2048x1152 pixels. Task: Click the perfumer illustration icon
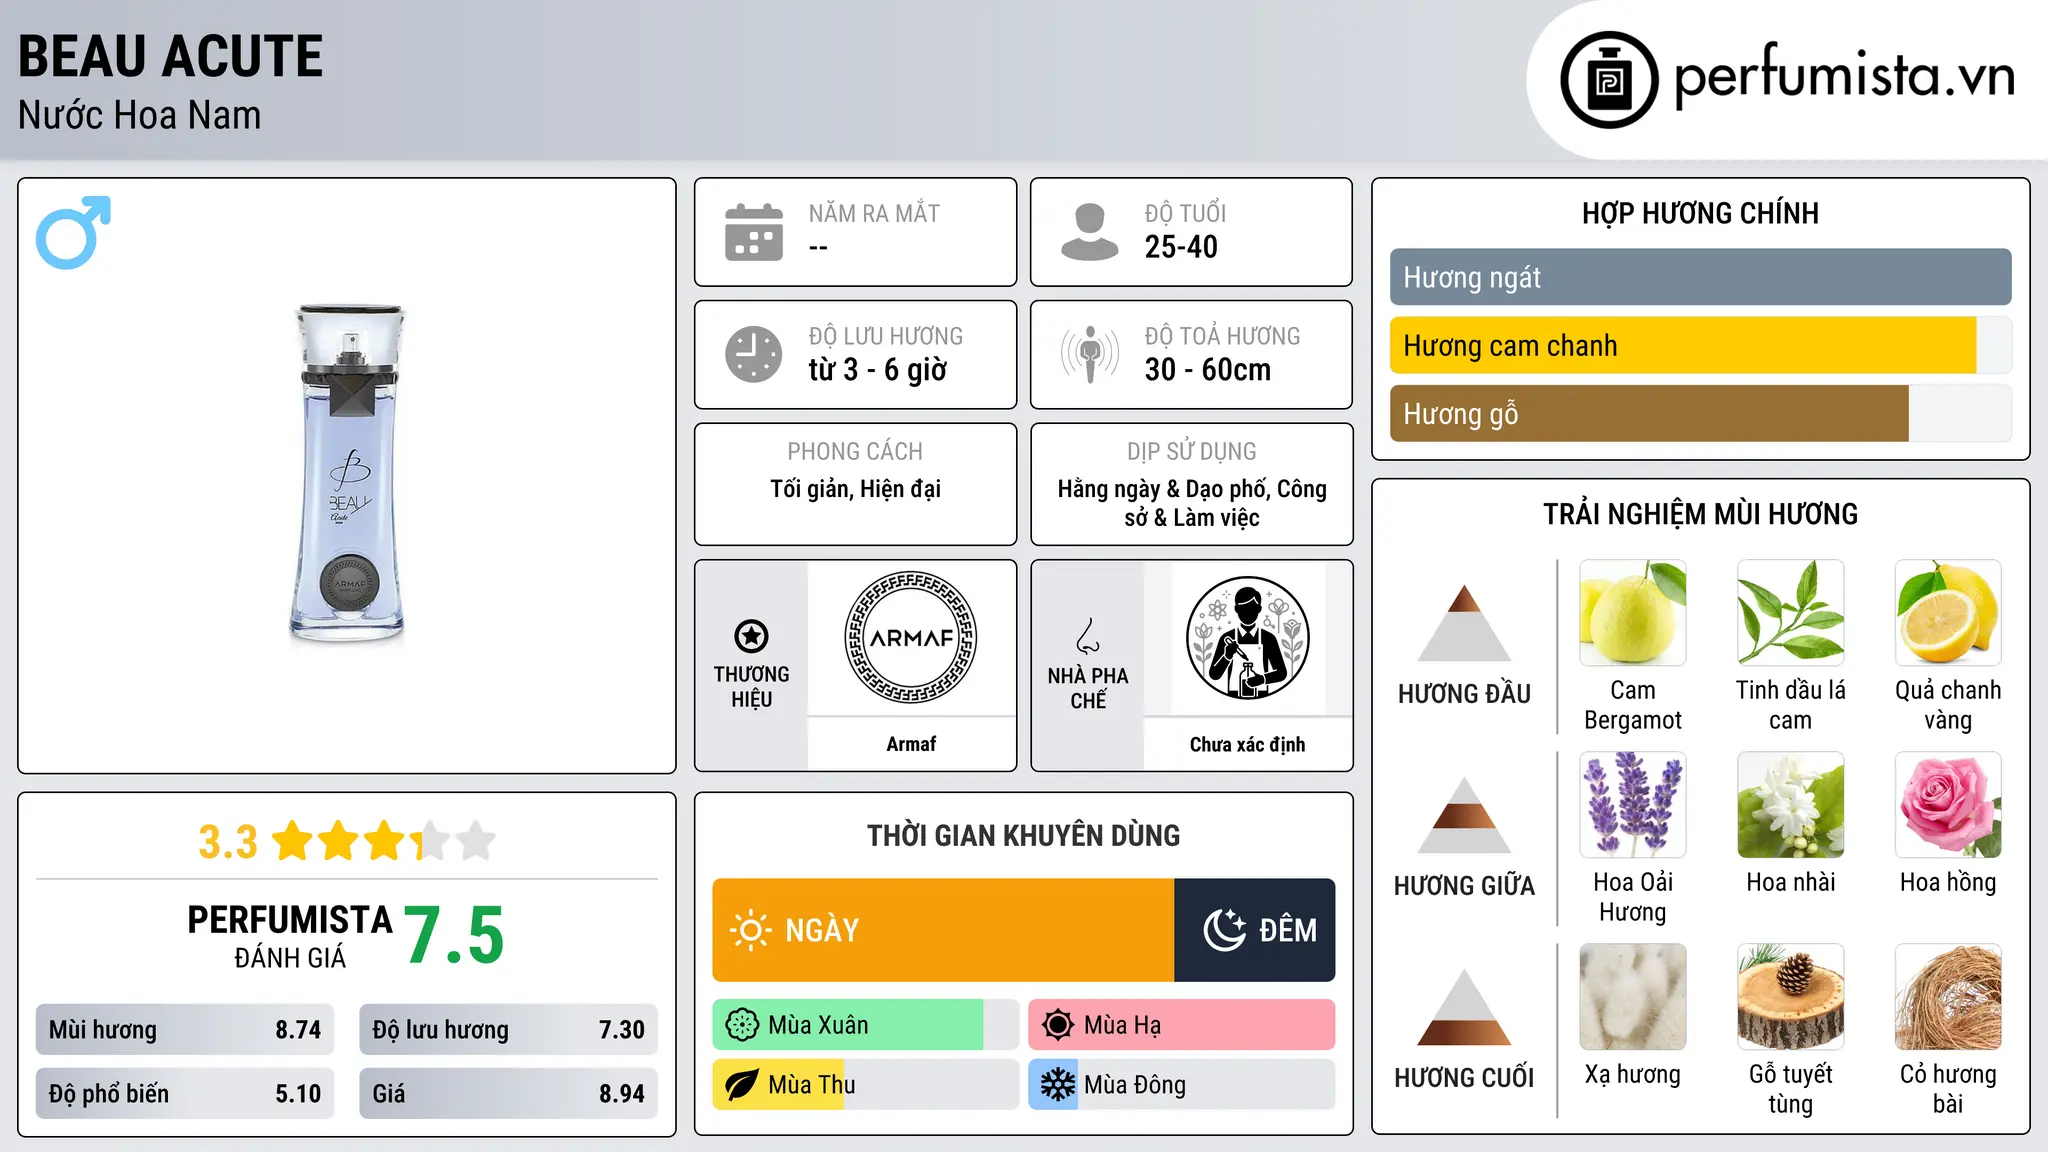1247,638
